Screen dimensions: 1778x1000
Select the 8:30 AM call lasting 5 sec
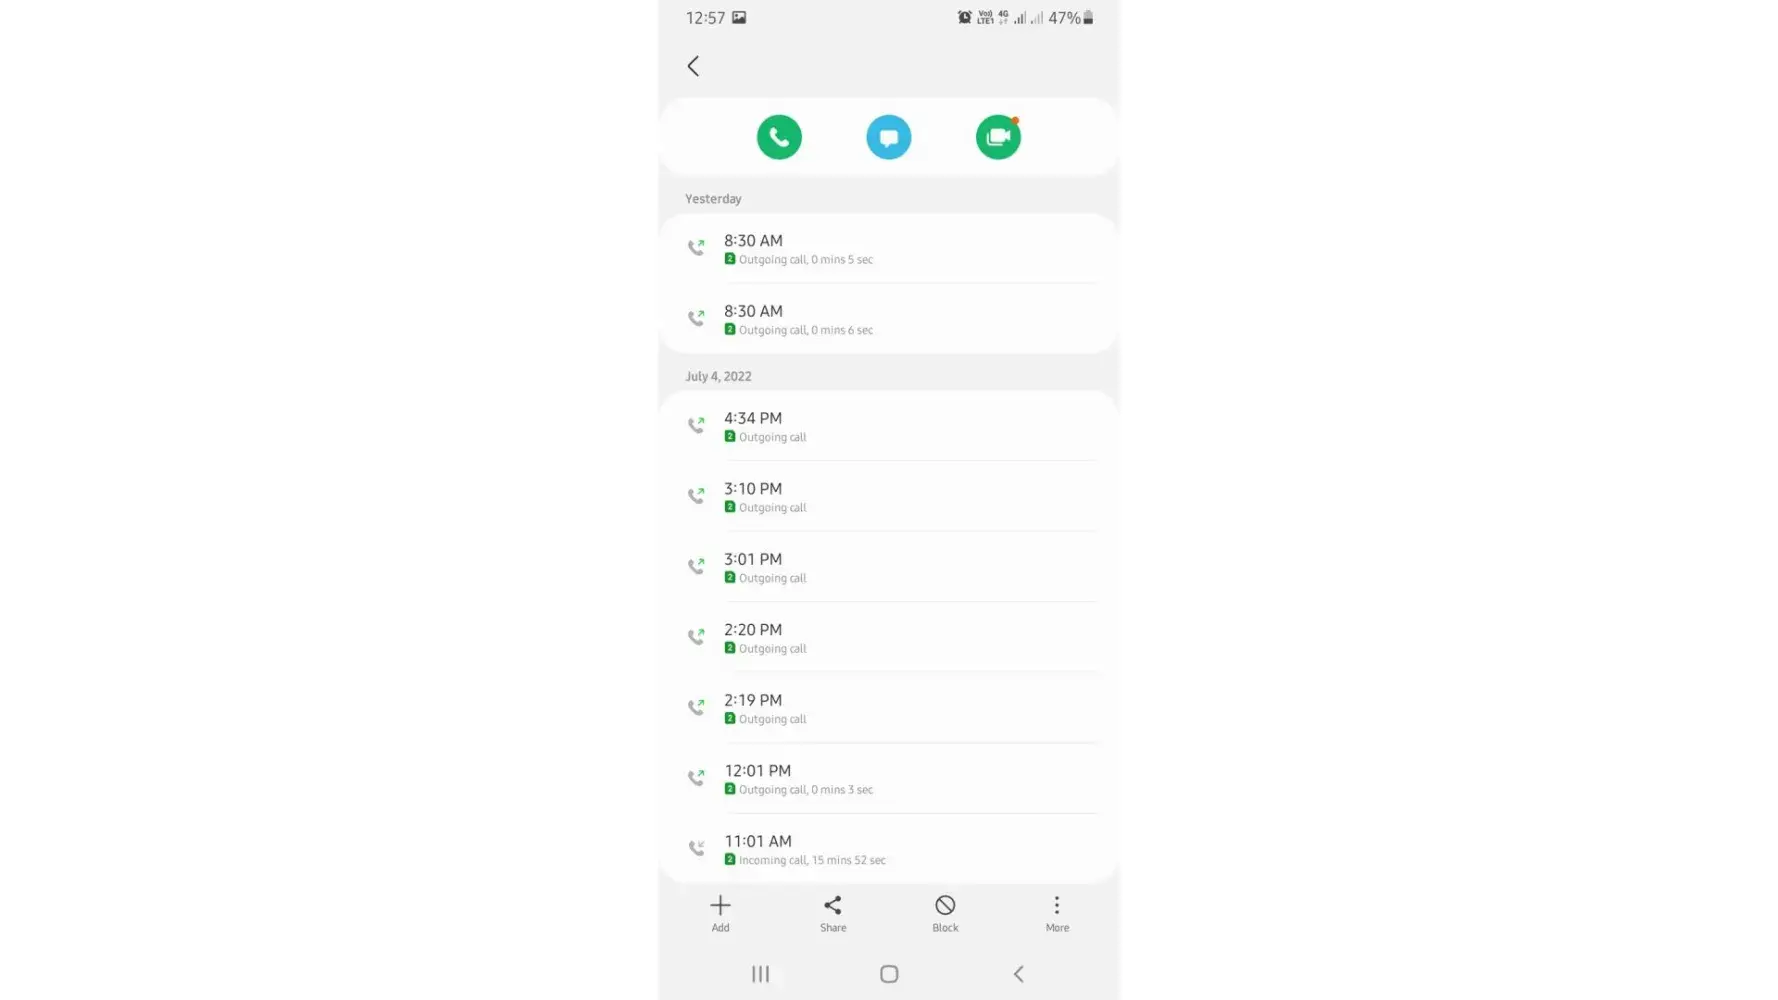[889, 248]
